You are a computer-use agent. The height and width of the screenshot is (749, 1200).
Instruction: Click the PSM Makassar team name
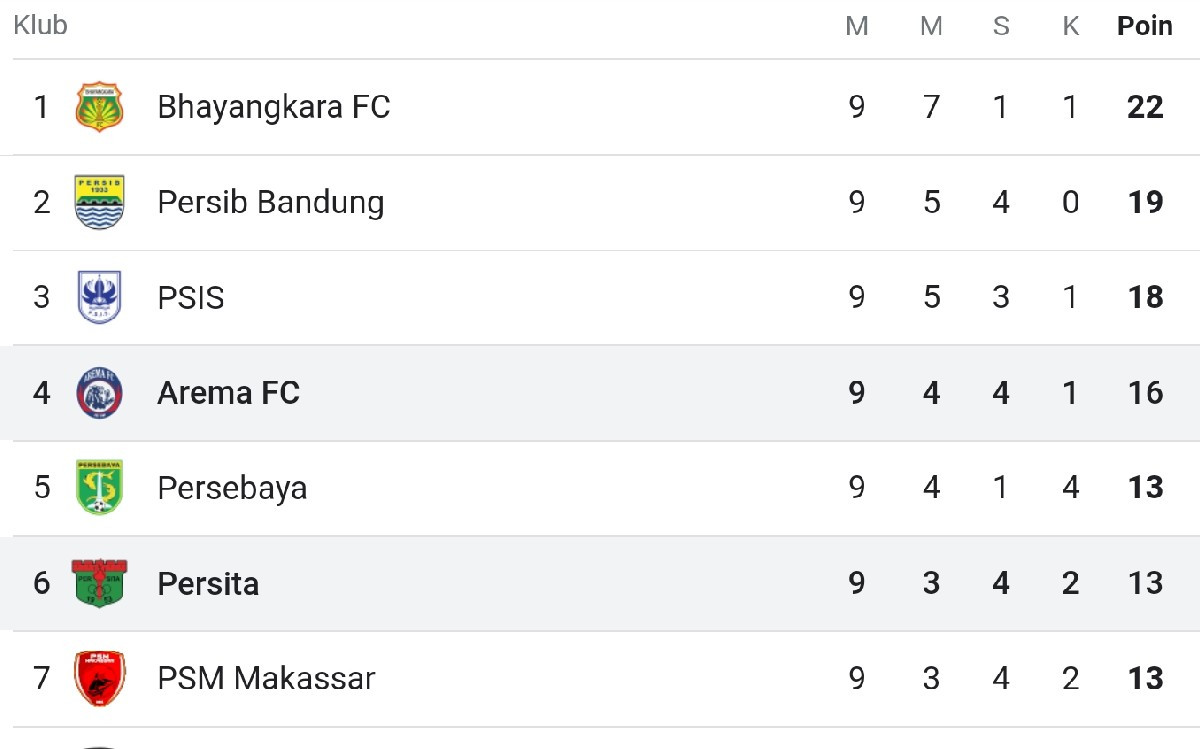pyautogui.click(x=264, y=678)
